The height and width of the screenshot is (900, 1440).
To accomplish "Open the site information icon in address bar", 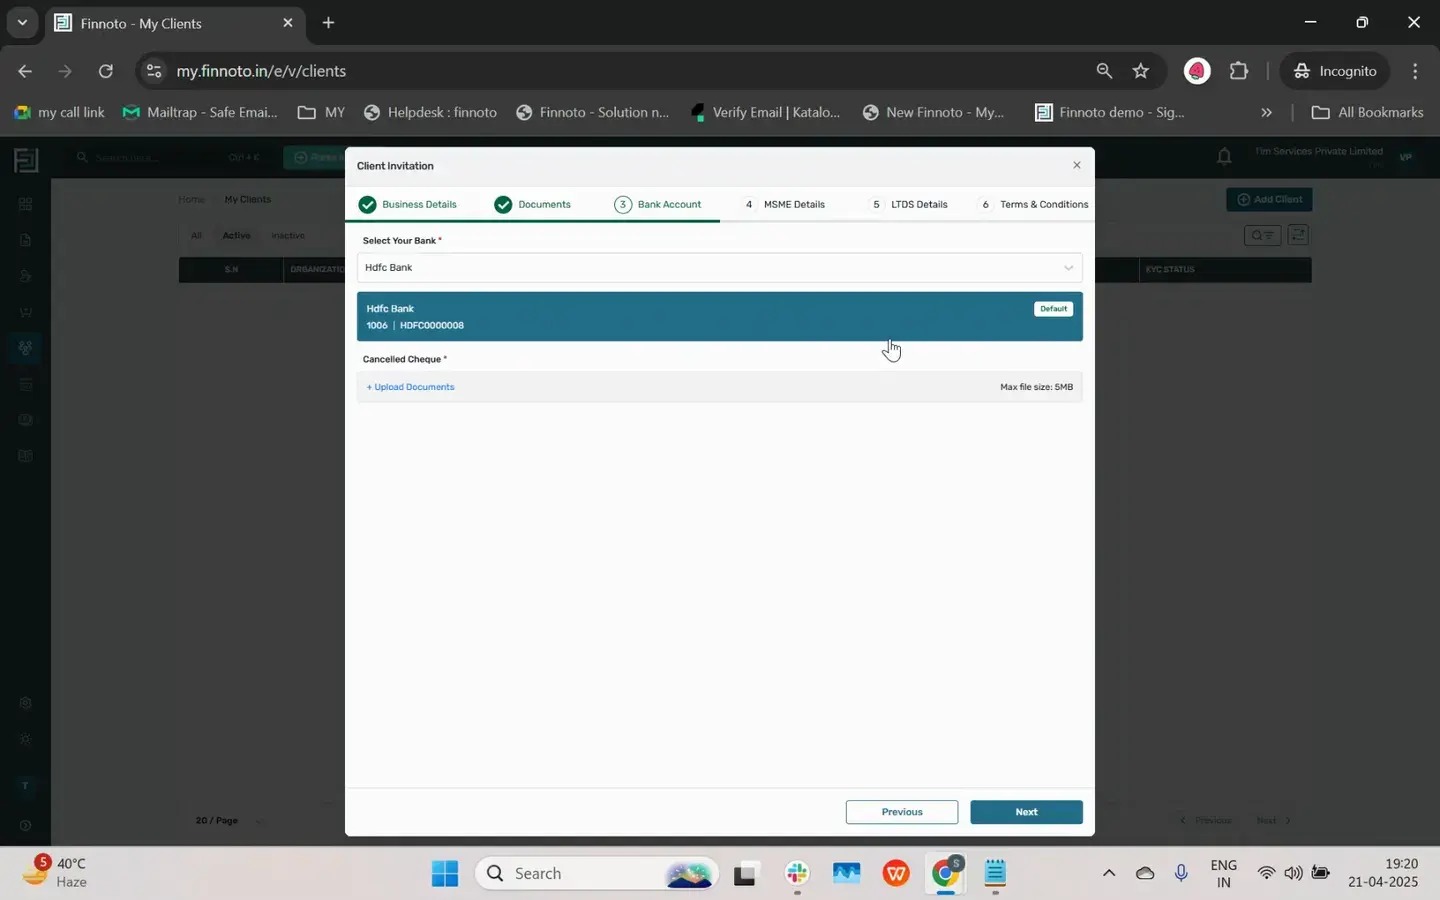I will [153, 71].
